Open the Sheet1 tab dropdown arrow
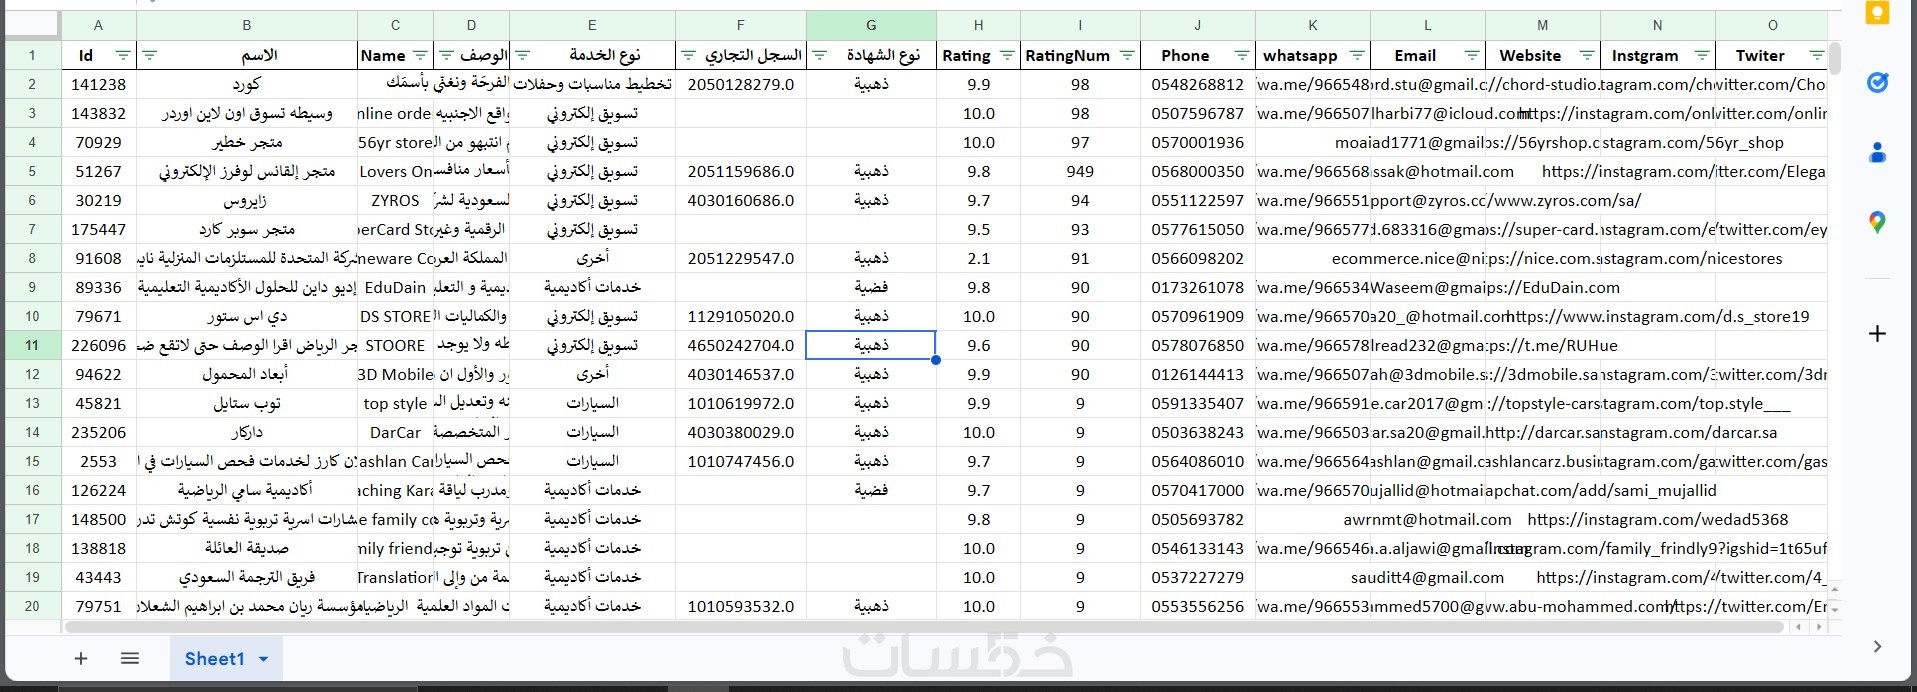The image size is (1917, 692). click(x=264, y=659)
